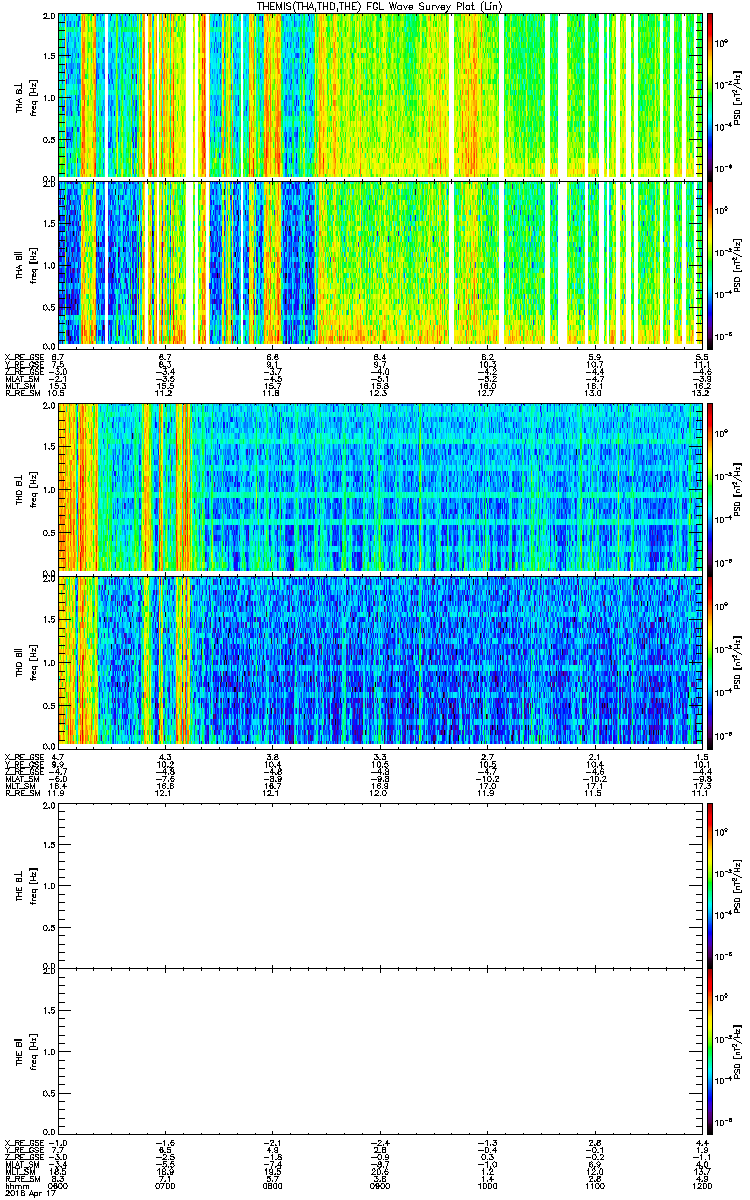Click the PSD color bar beside THE B-parallel

coord(710,1051)
